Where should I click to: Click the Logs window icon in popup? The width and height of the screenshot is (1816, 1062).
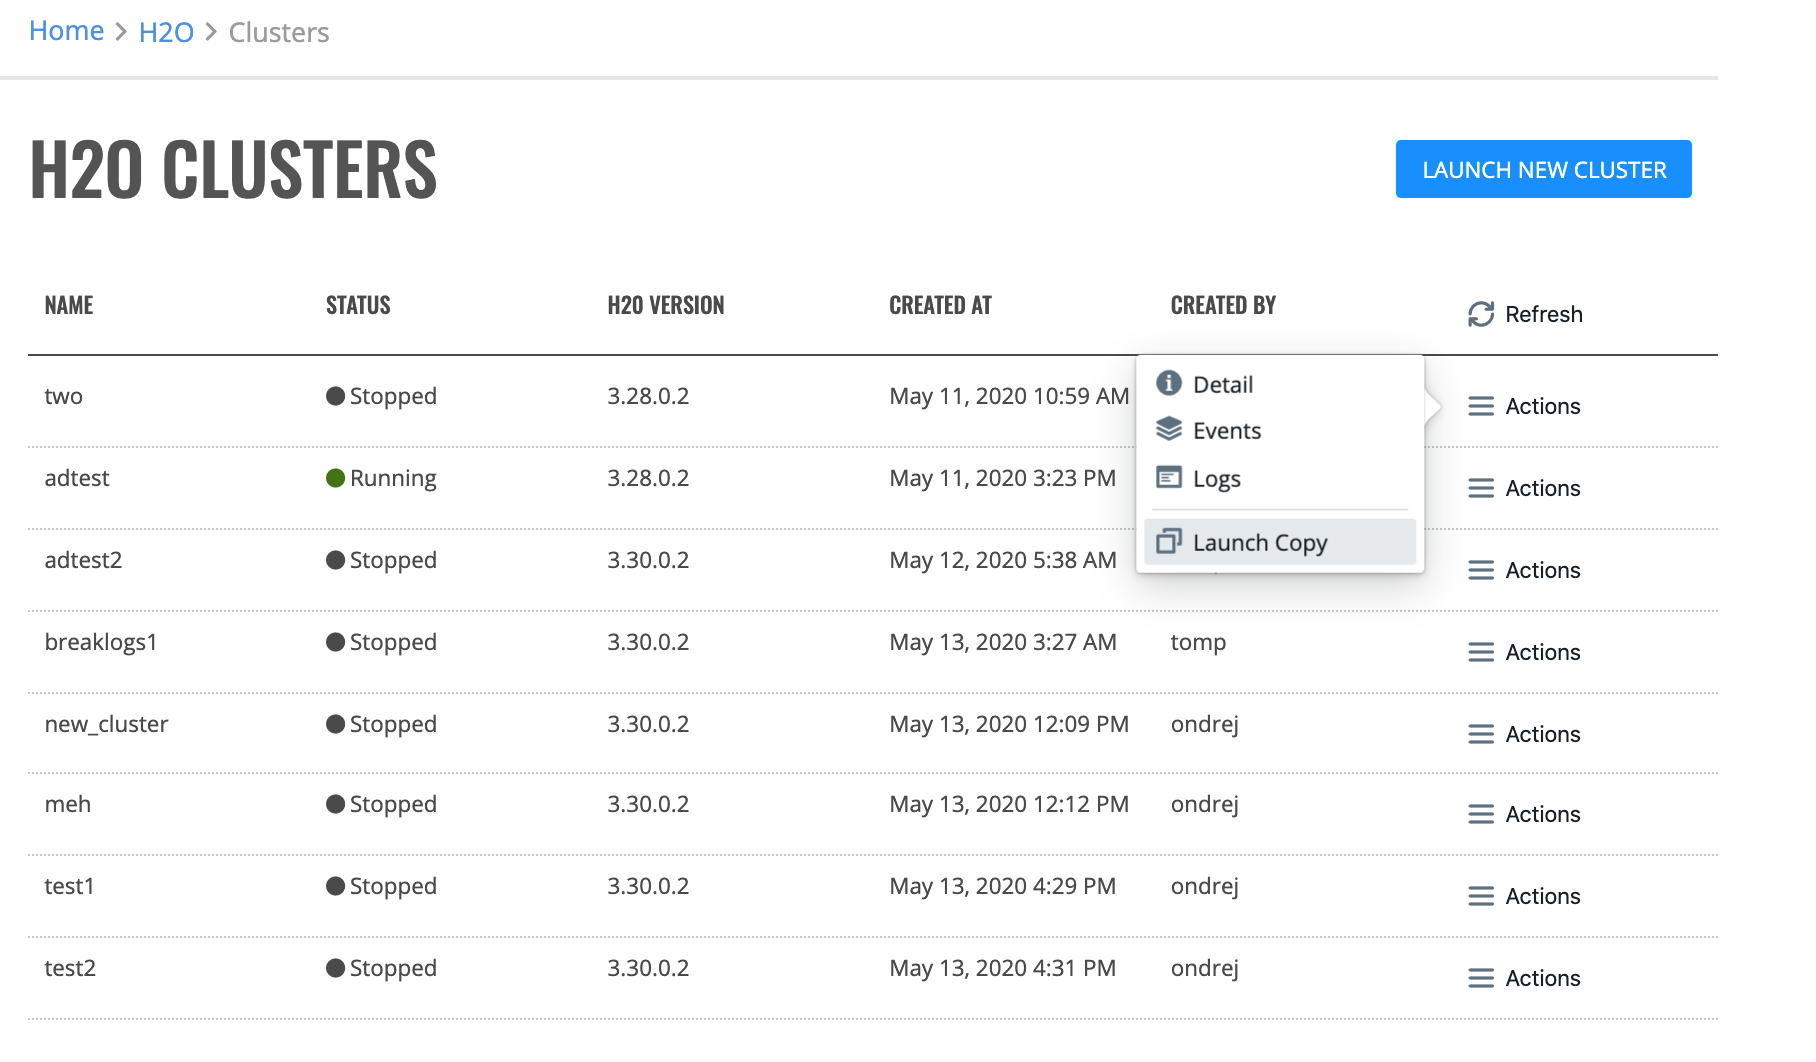(1168, 477)
